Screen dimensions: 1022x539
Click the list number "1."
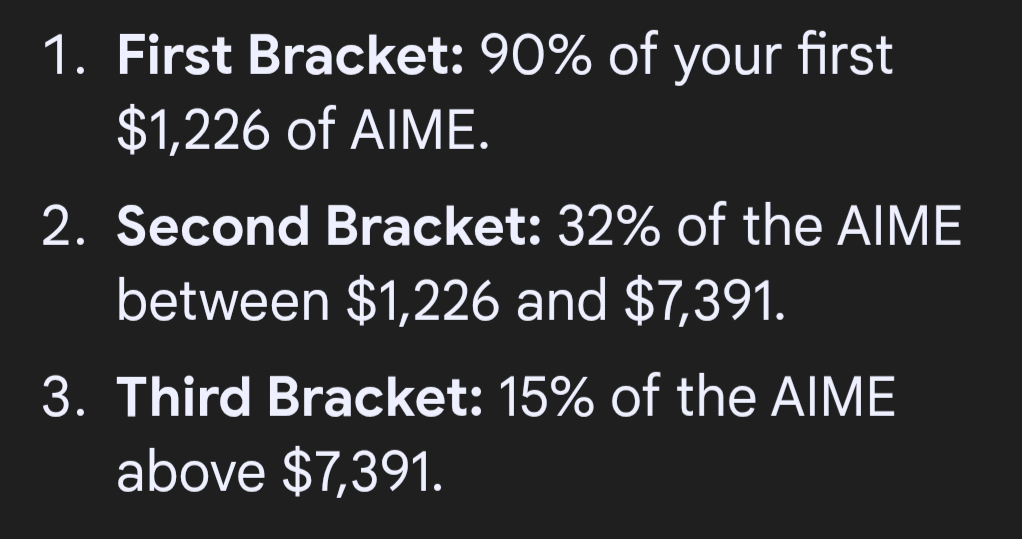(64, 60)
